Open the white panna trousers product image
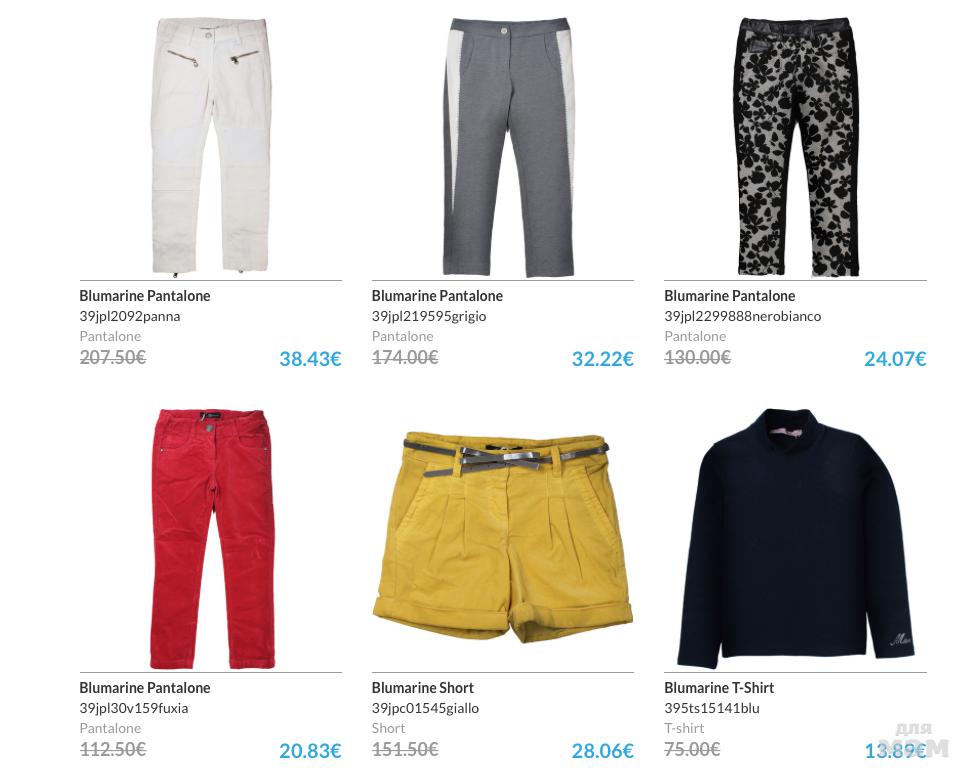The width and height of the screenshot is (964, 772). [211, 146]
